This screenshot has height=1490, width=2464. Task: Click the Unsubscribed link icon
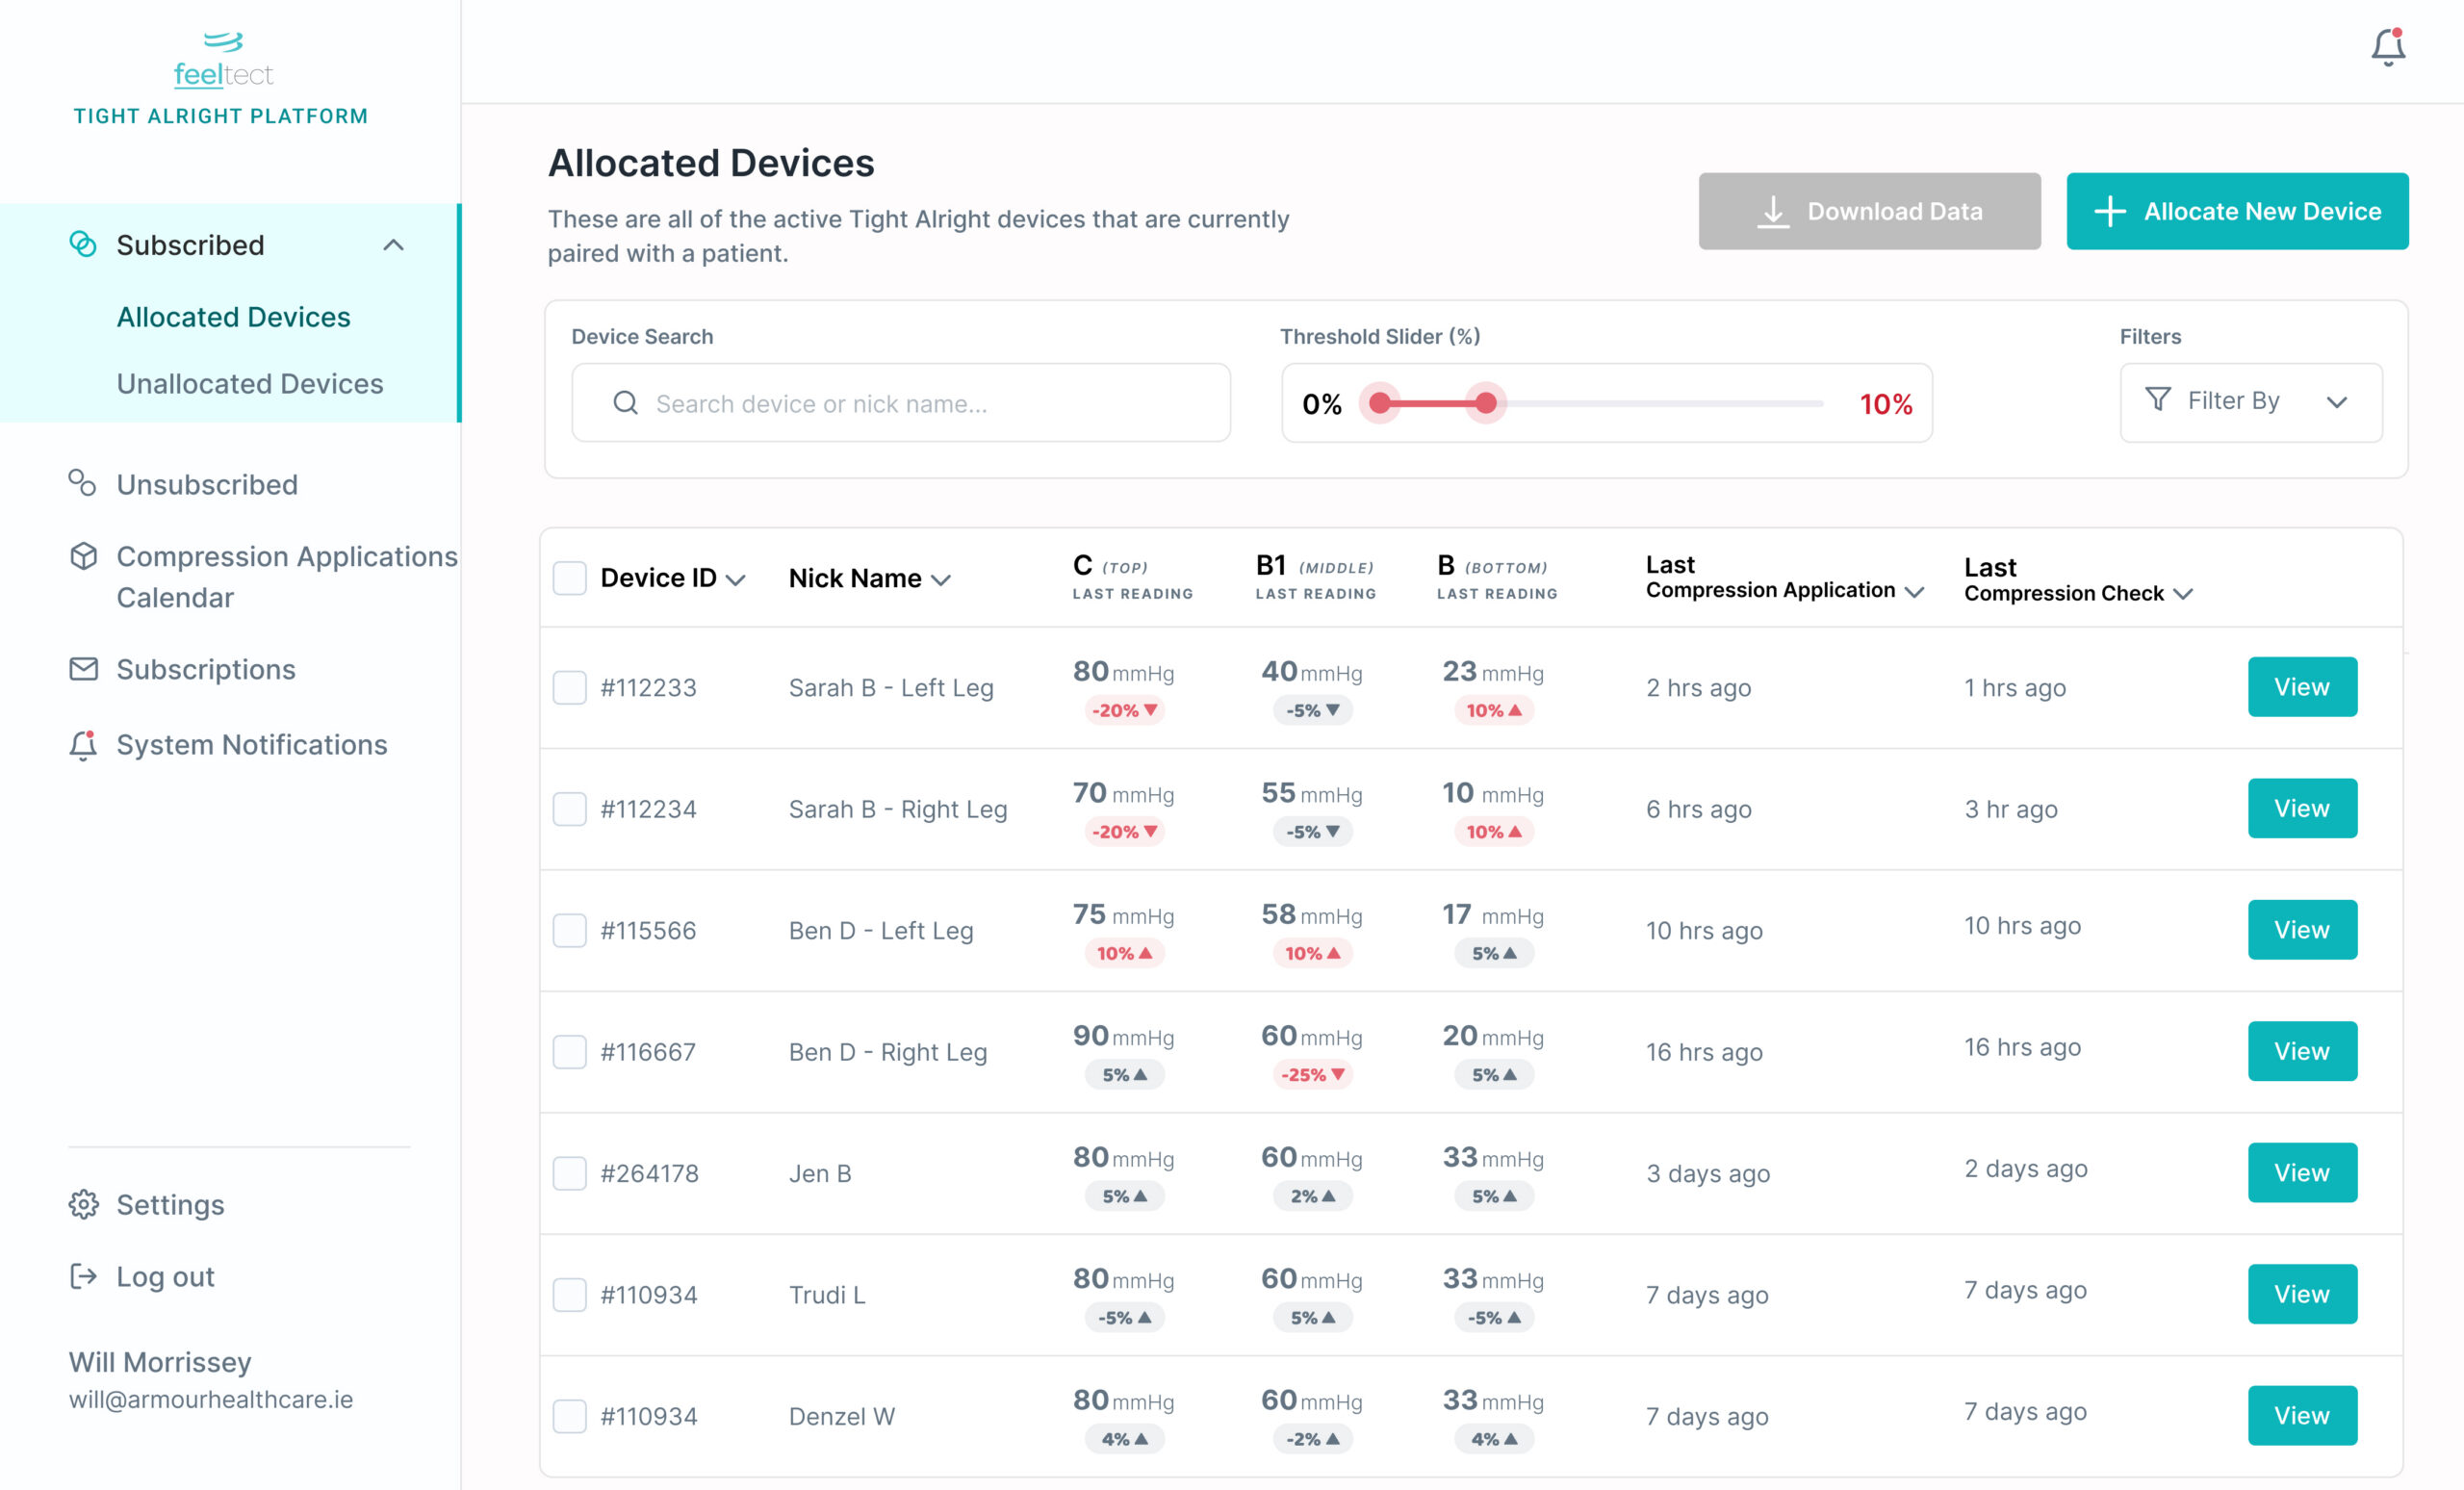pos(82,484)
